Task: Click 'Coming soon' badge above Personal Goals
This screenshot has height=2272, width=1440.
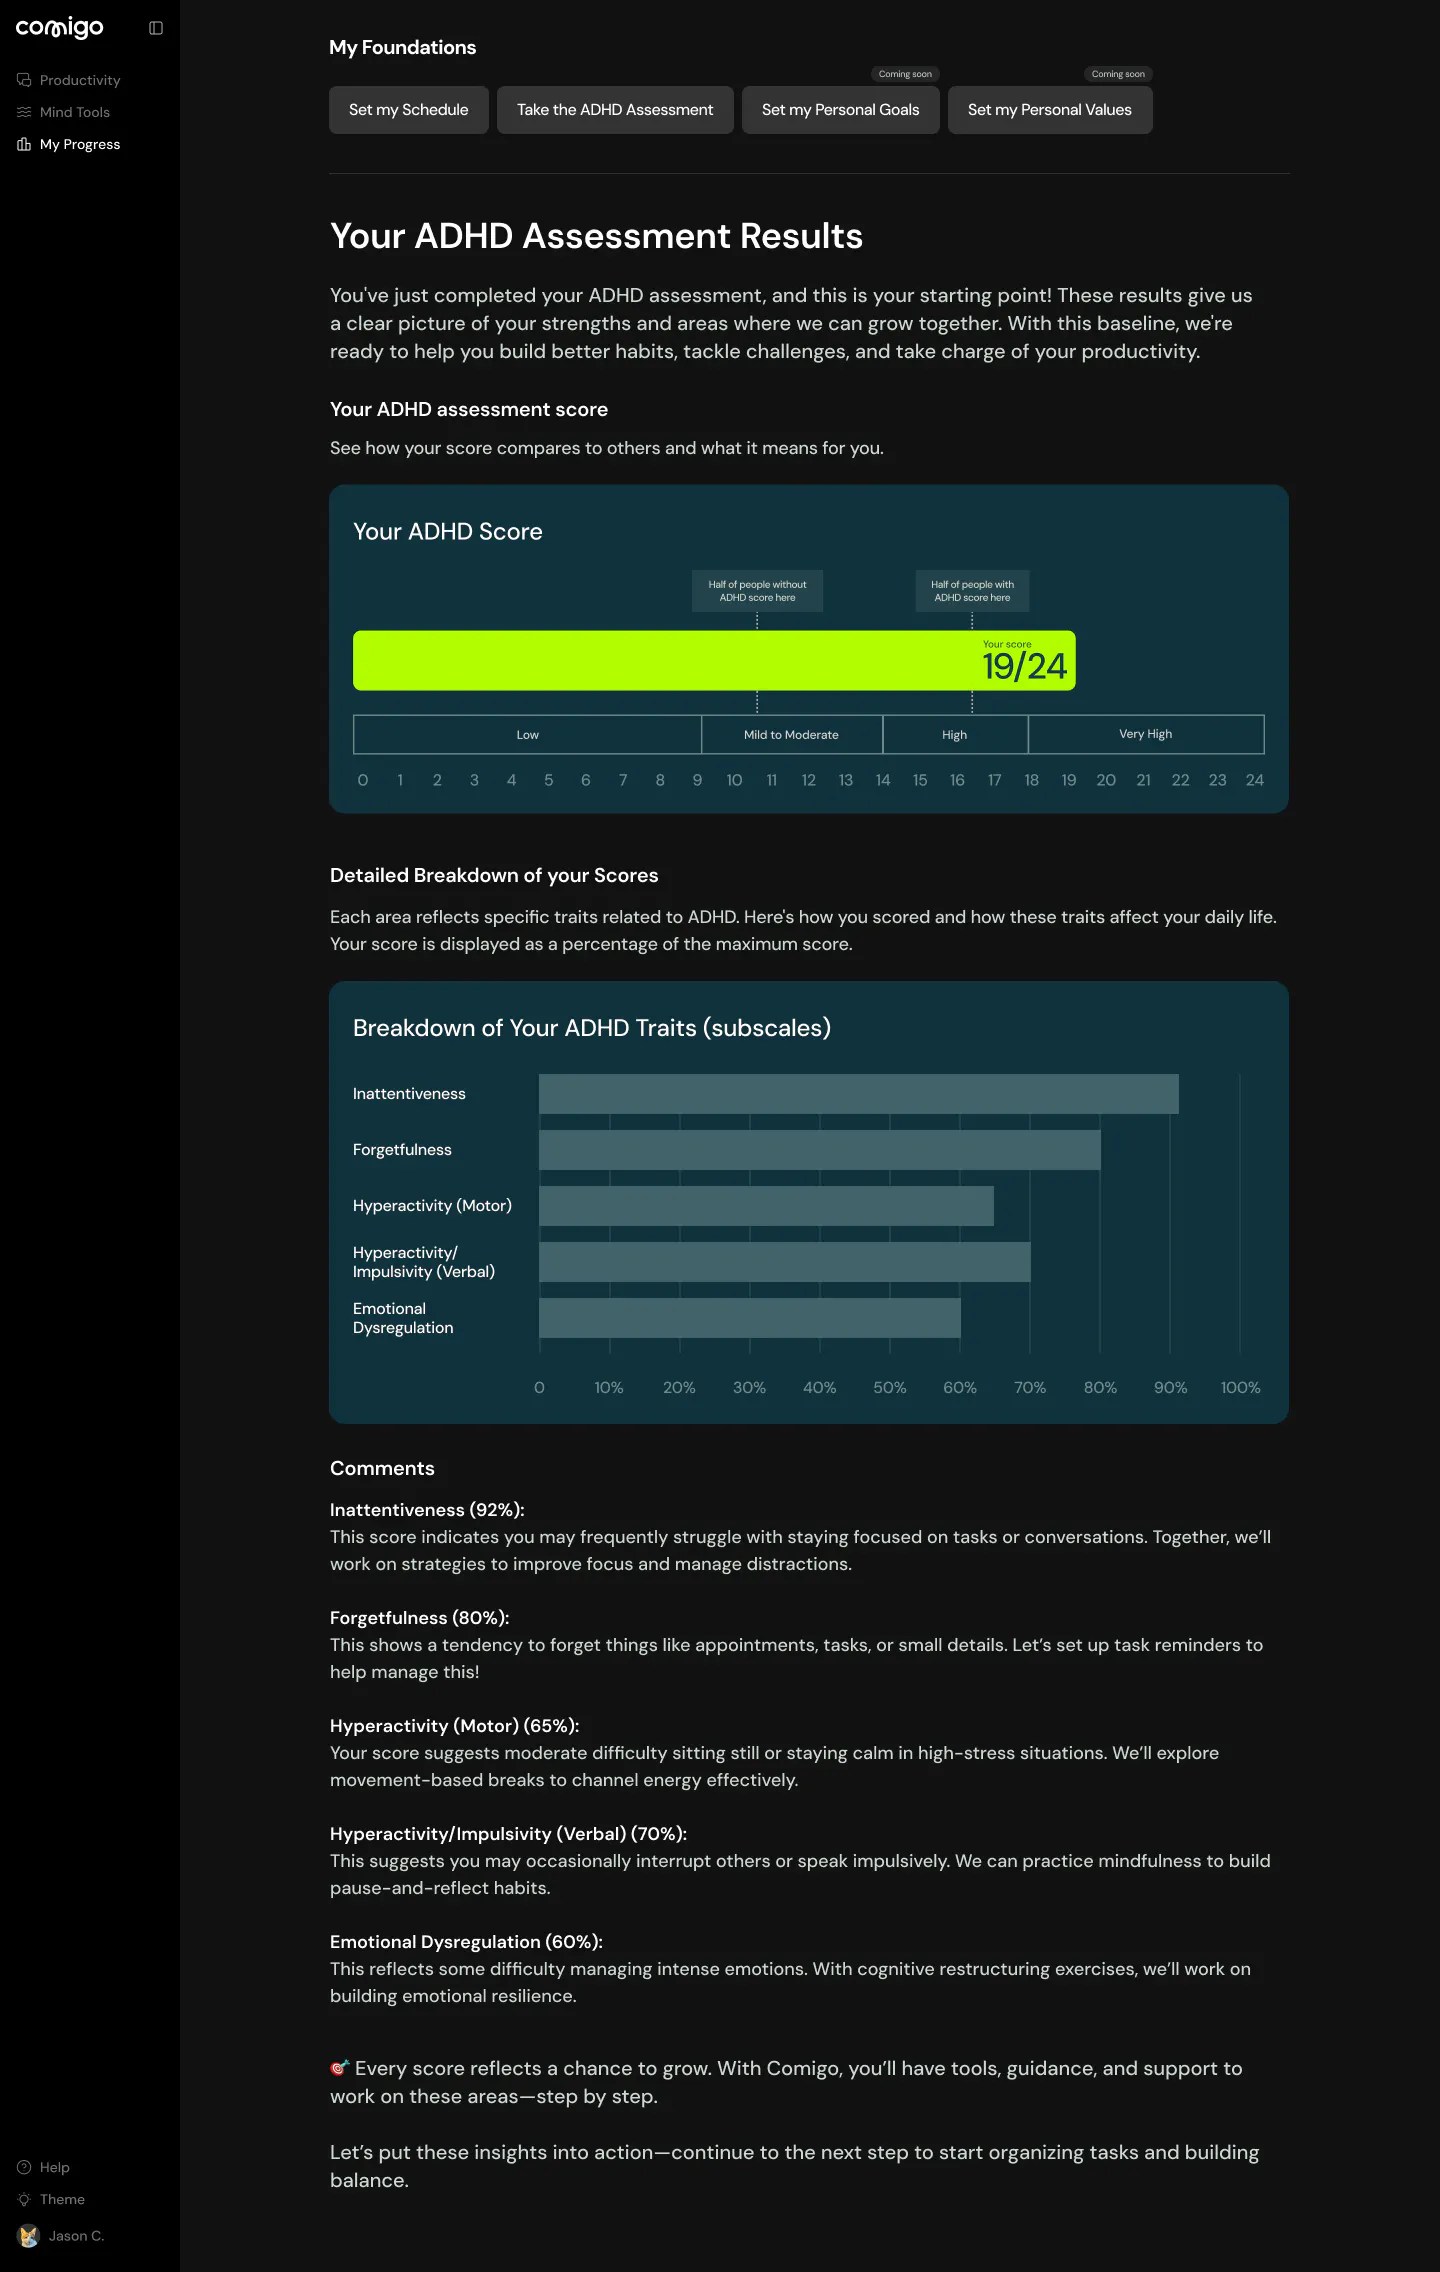Action: point(905,74)
